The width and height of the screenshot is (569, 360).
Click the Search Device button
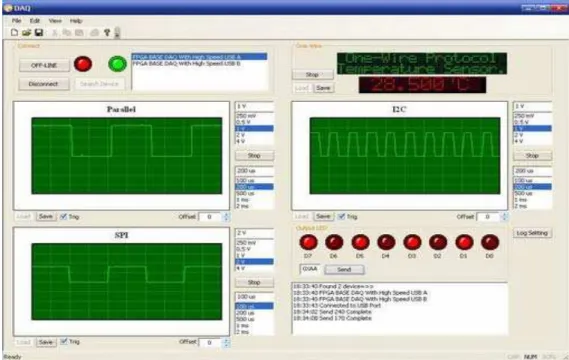coord(99,84)
